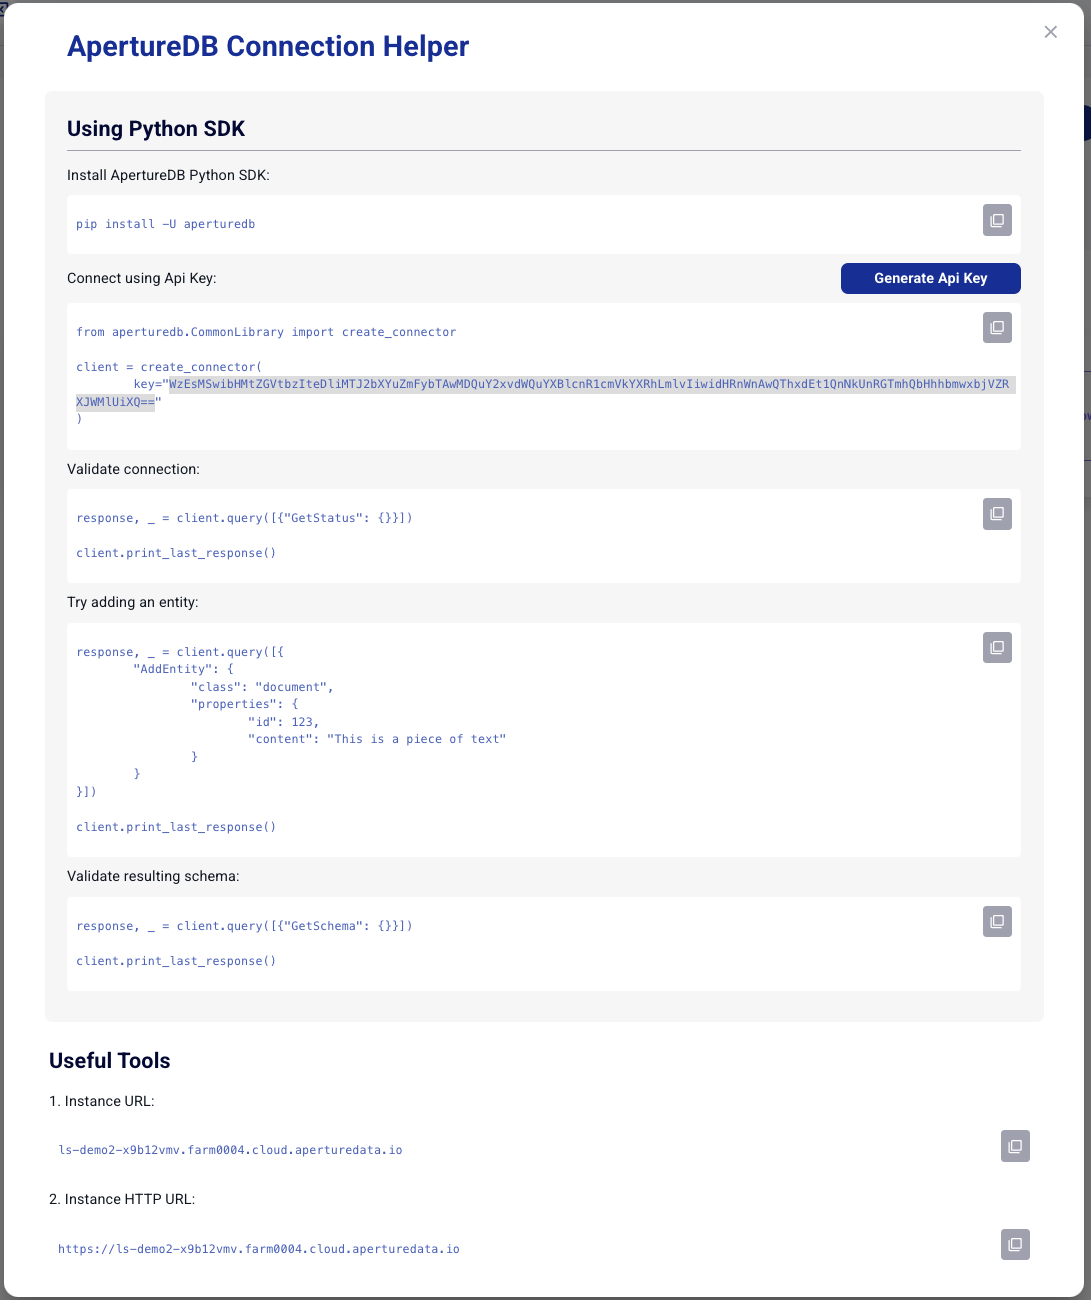Click the GetStatus query code line

click(x=244, y=518)
